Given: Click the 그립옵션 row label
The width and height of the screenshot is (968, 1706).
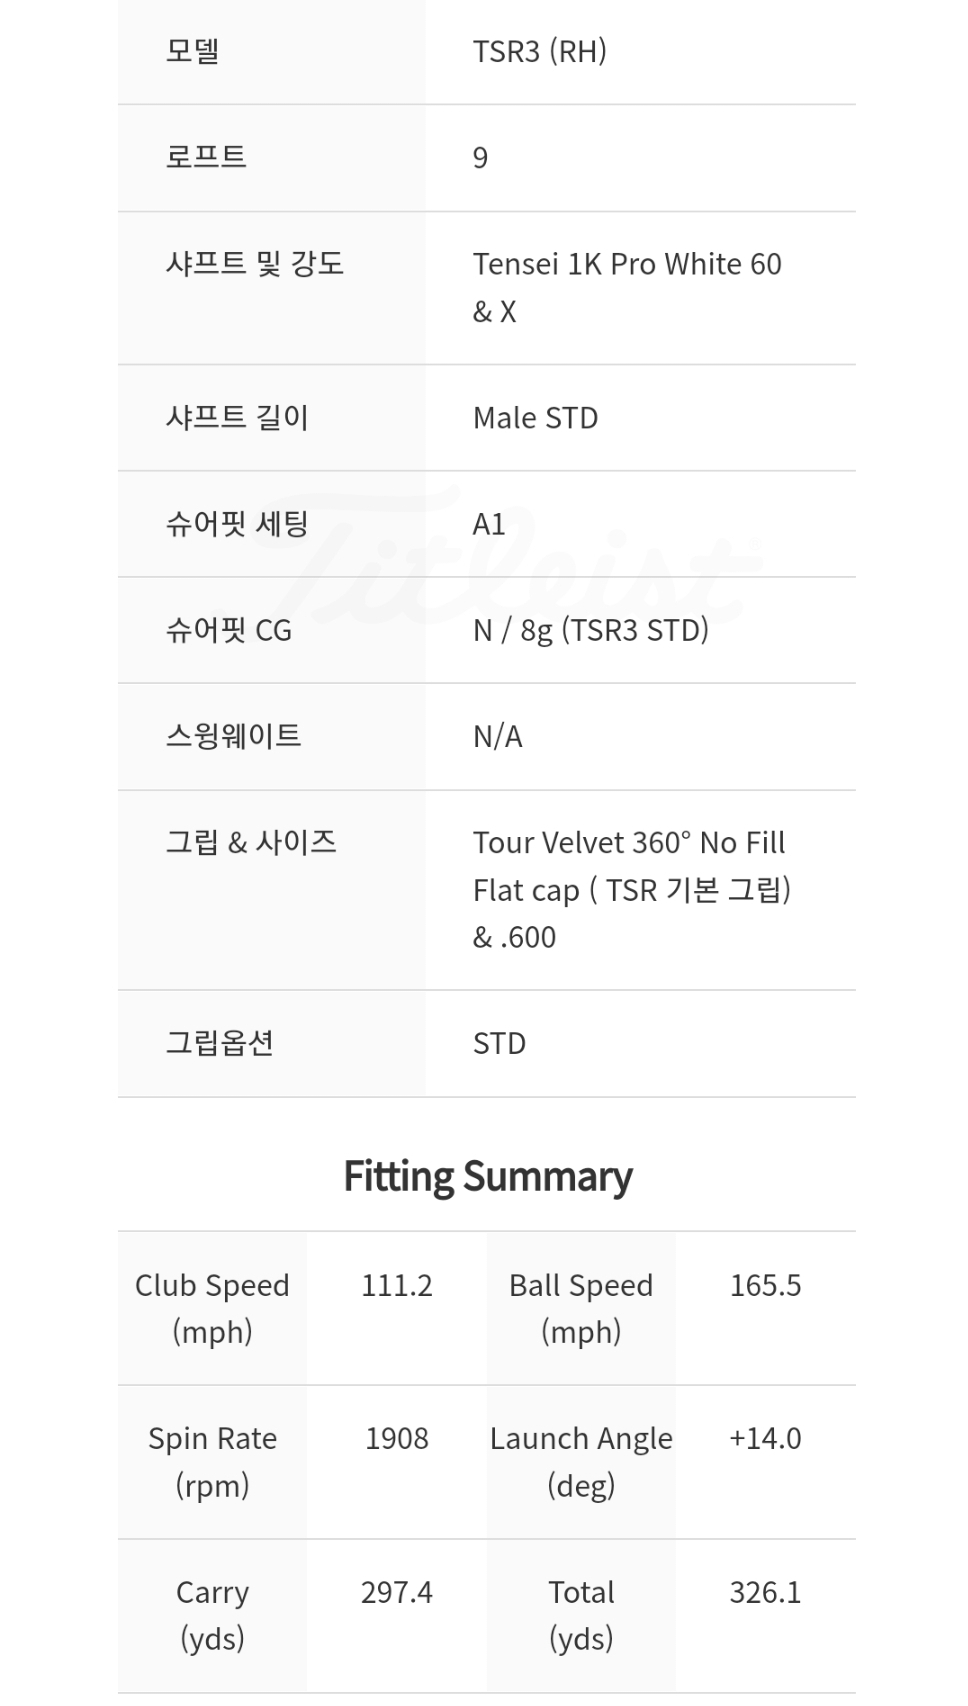Looking at the screenshot, I should (x=219, y=1043).
